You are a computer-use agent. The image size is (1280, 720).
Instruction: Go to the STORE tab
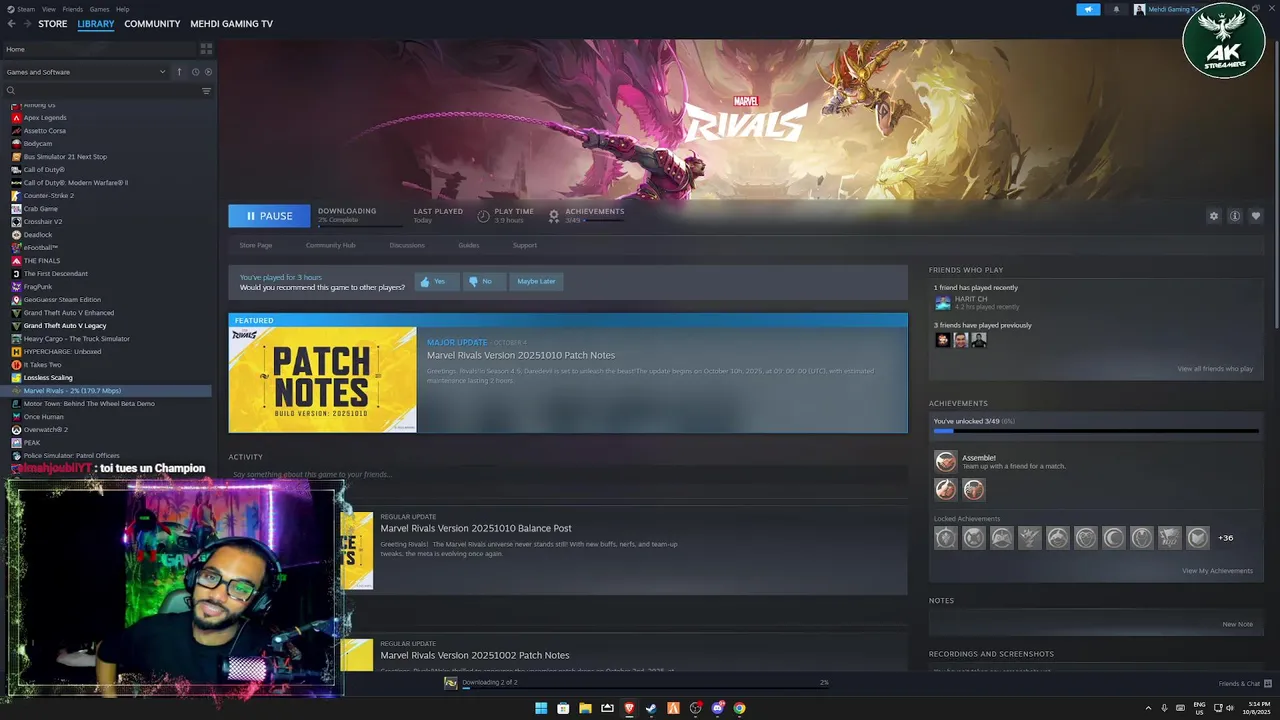pos(53,24)
